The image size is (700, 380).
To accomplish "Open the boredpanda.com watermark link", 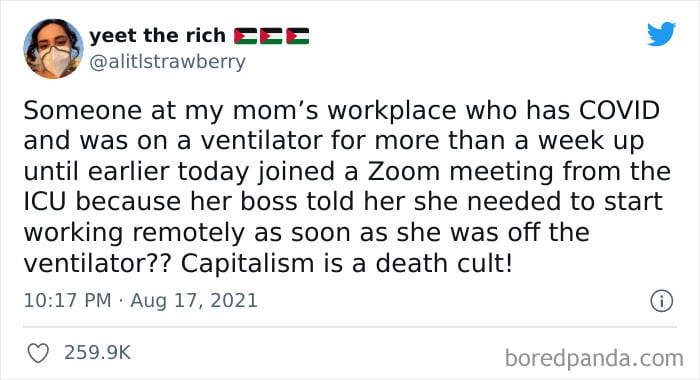I will [x=594, y=358].
